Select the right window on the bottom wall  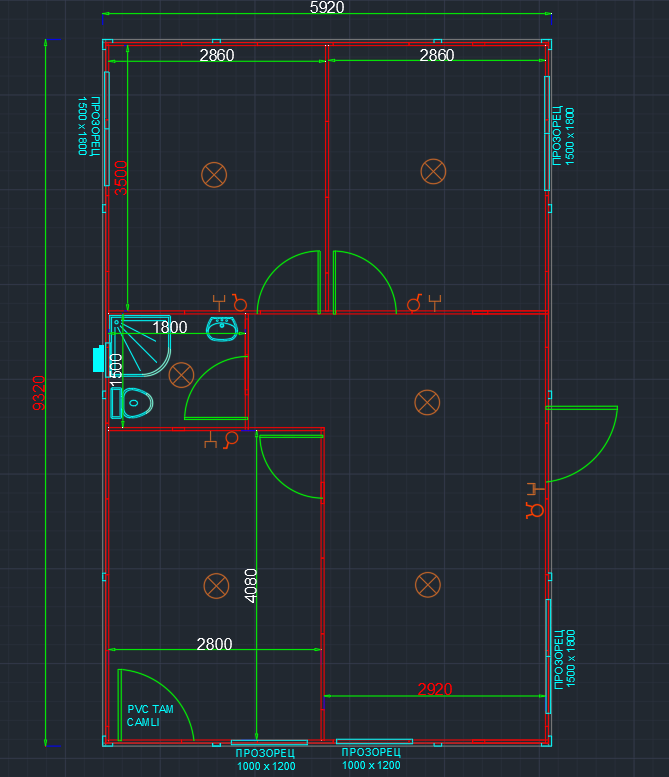pos(374,741)
